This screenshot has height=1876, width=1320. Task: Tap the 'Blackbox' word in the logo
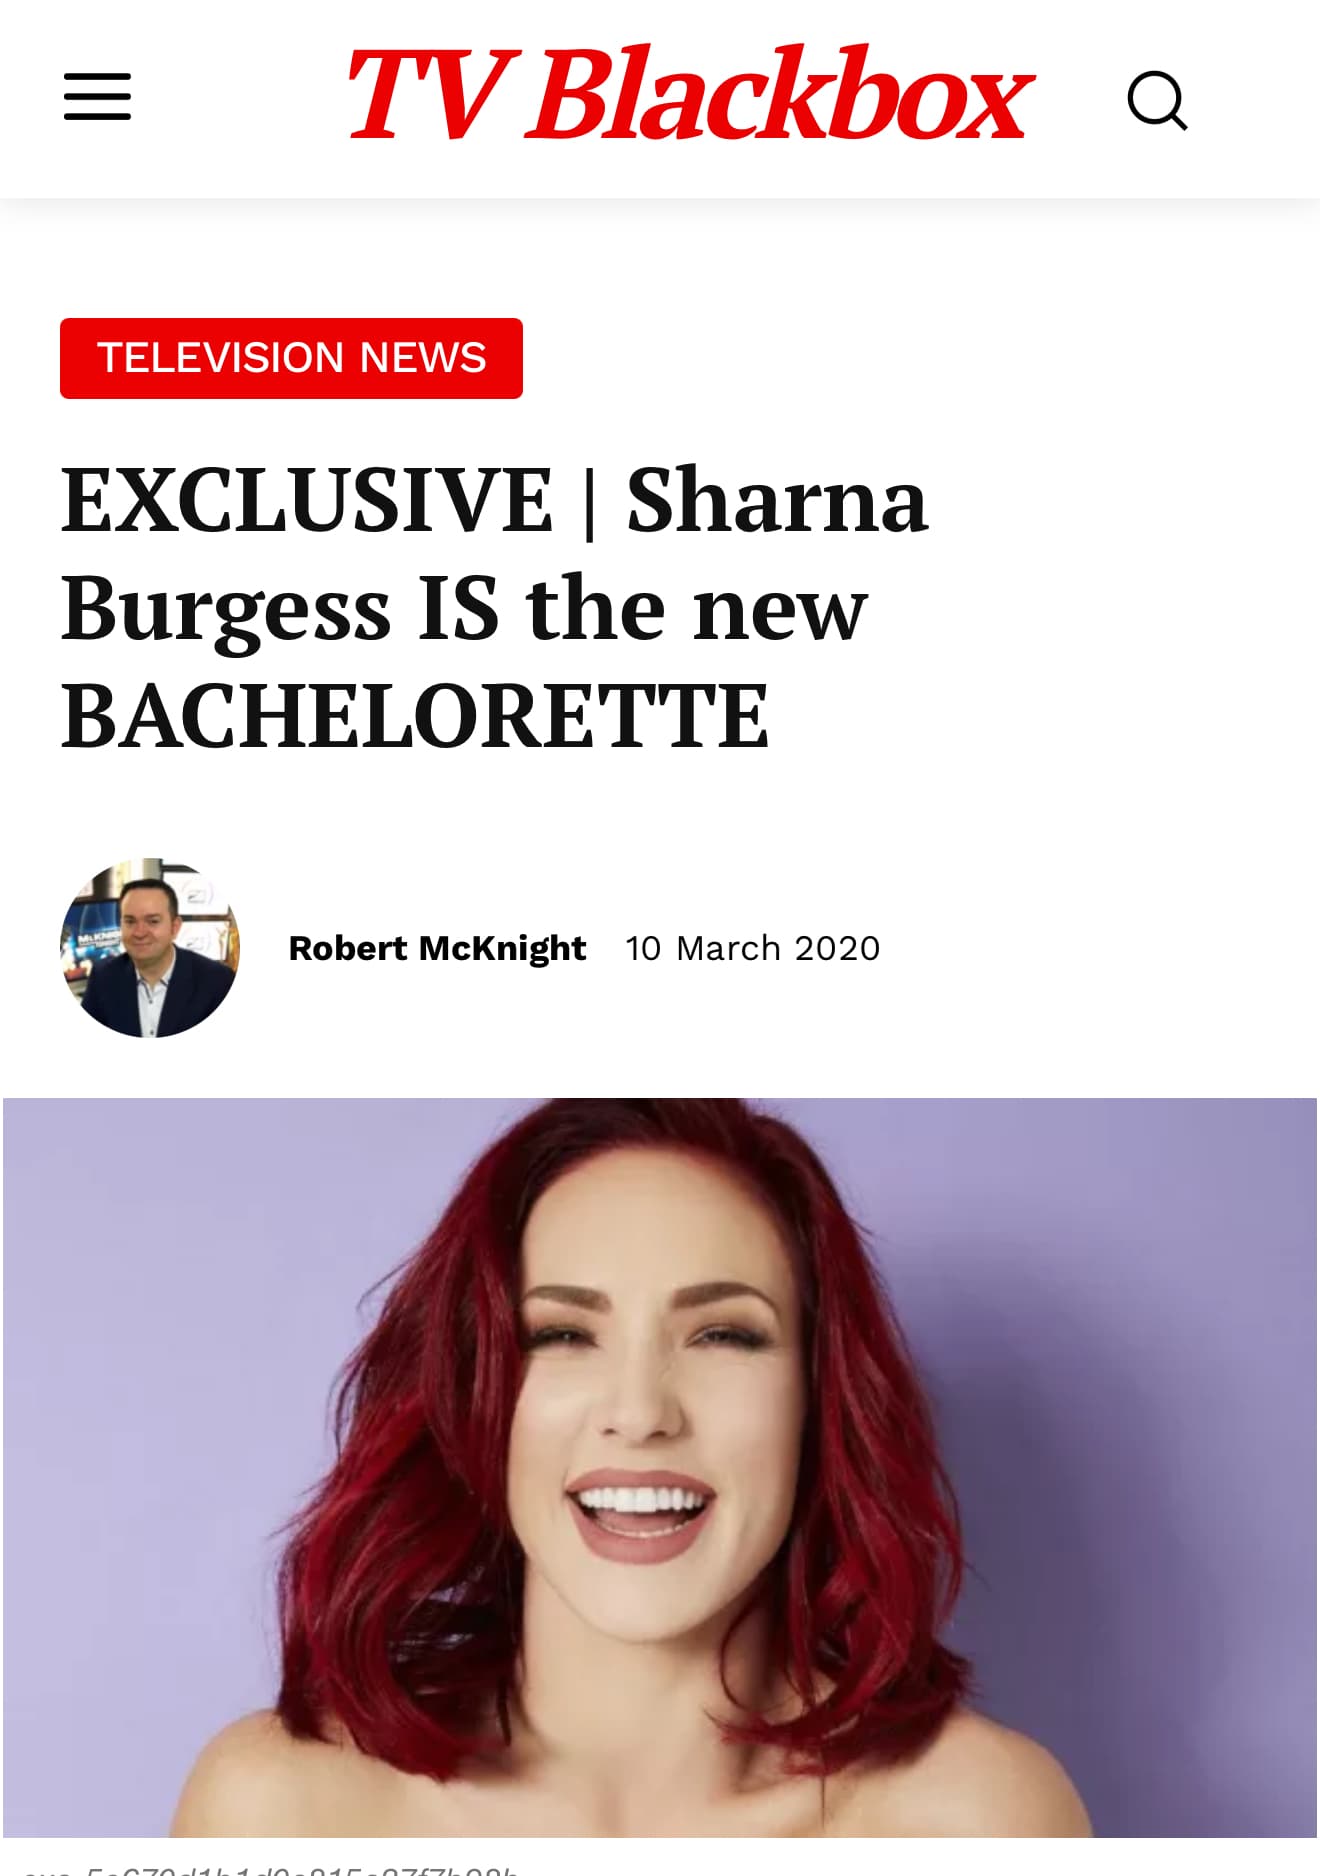779,94
